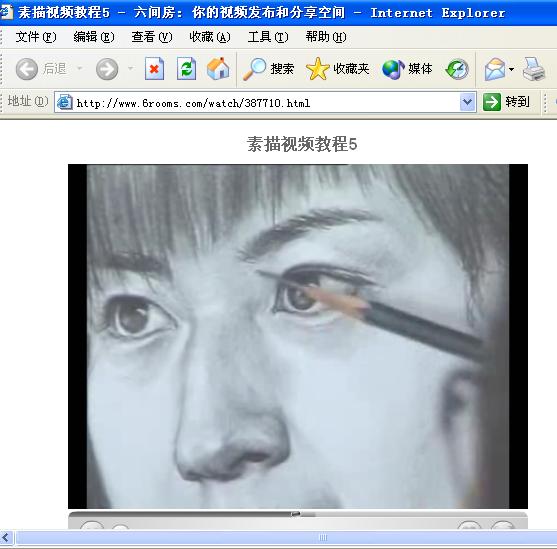Open the 文件(F) menu
557x549 pixels.
36,37
